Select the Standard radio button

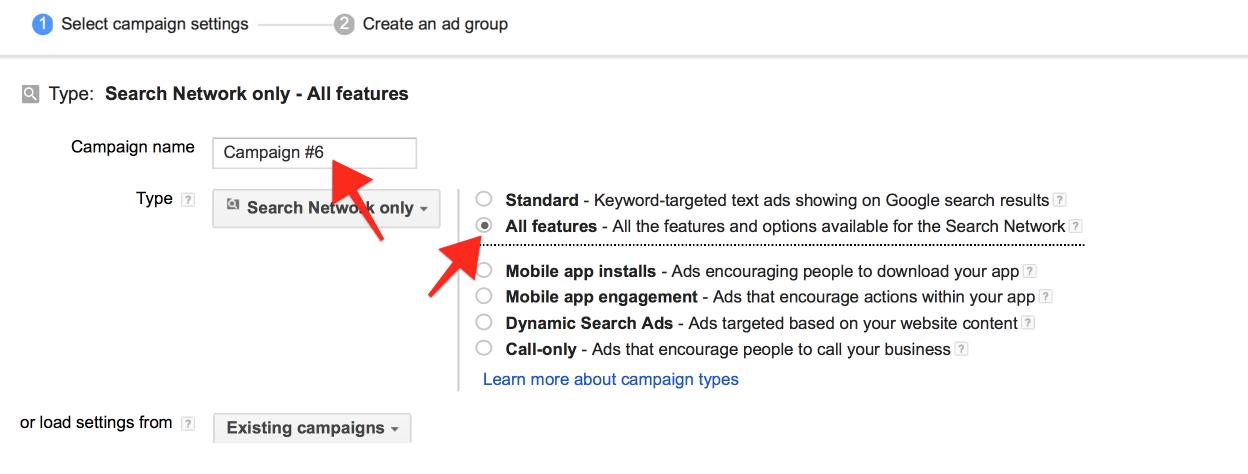[x=484, y=200]
